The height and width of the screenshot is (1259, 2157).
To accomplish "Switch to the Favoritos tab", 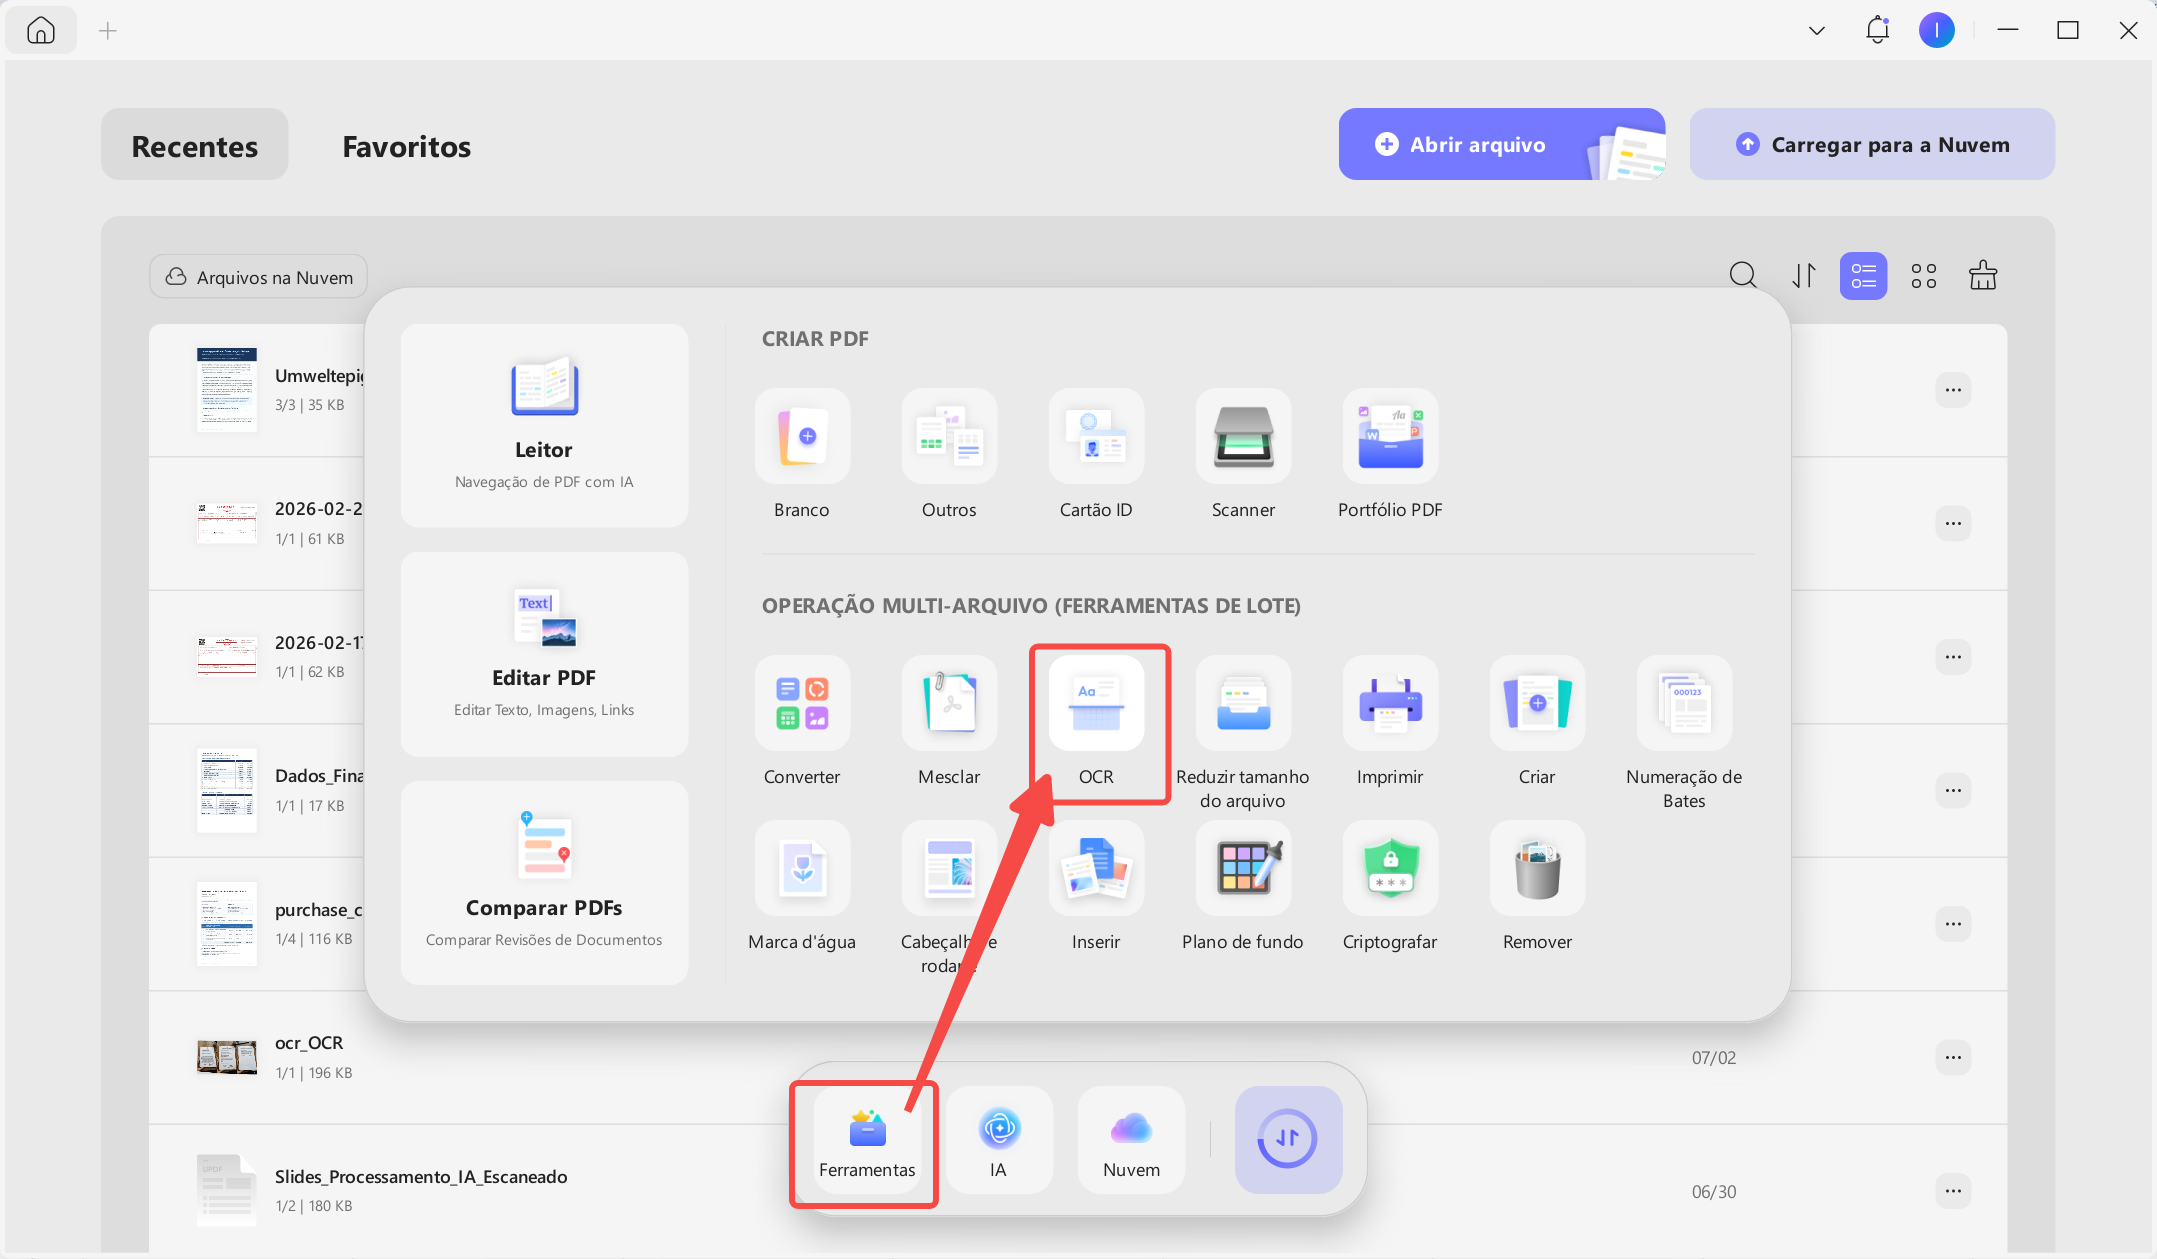I will tap(406, 146).
